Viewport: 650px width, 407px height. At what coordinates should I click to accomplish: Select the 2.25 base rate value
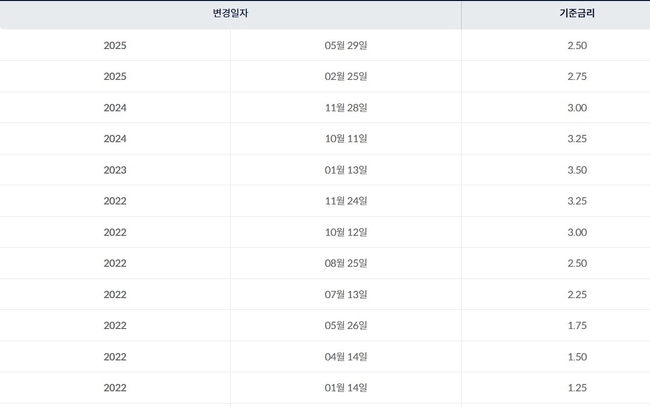tap(577, 294)
